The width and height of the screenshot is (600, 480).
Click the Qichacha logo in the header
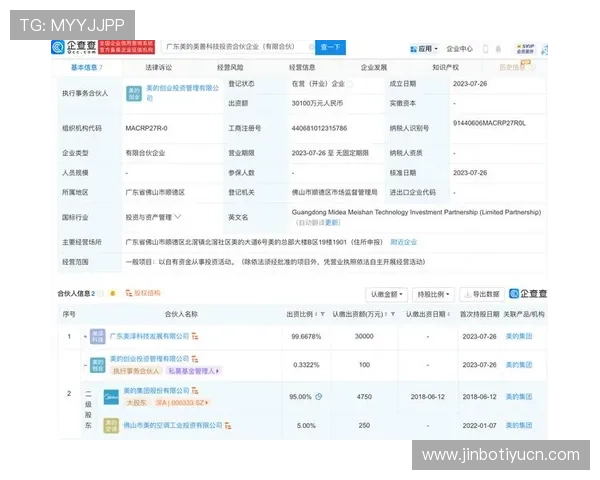[74, 47]
